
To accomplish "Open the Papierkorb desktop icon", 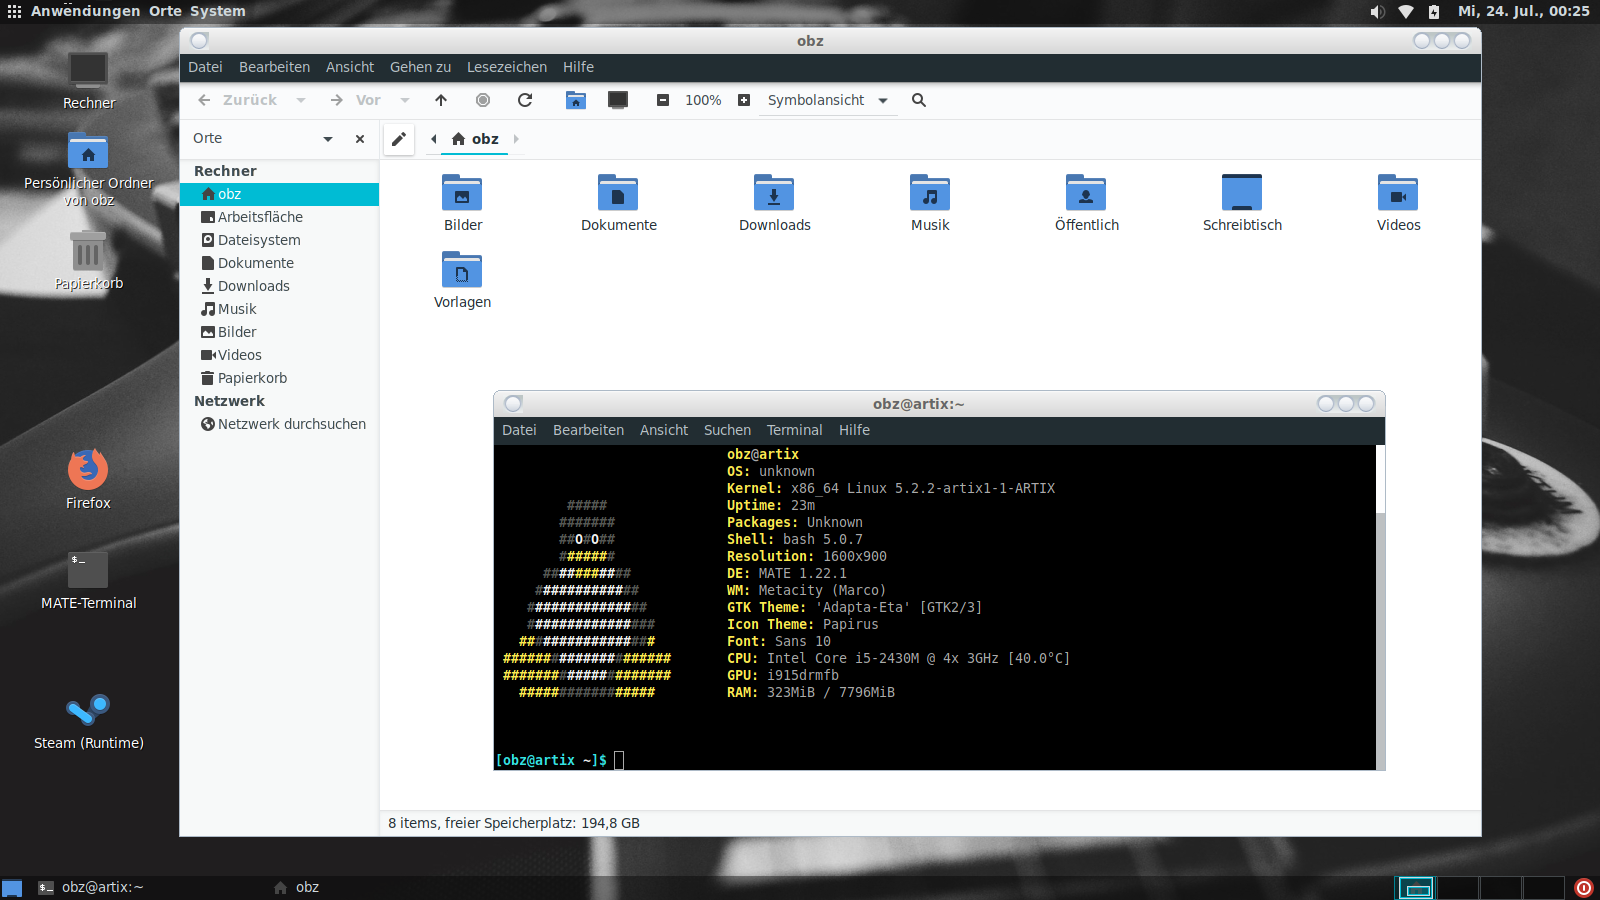I will point(88,250).
